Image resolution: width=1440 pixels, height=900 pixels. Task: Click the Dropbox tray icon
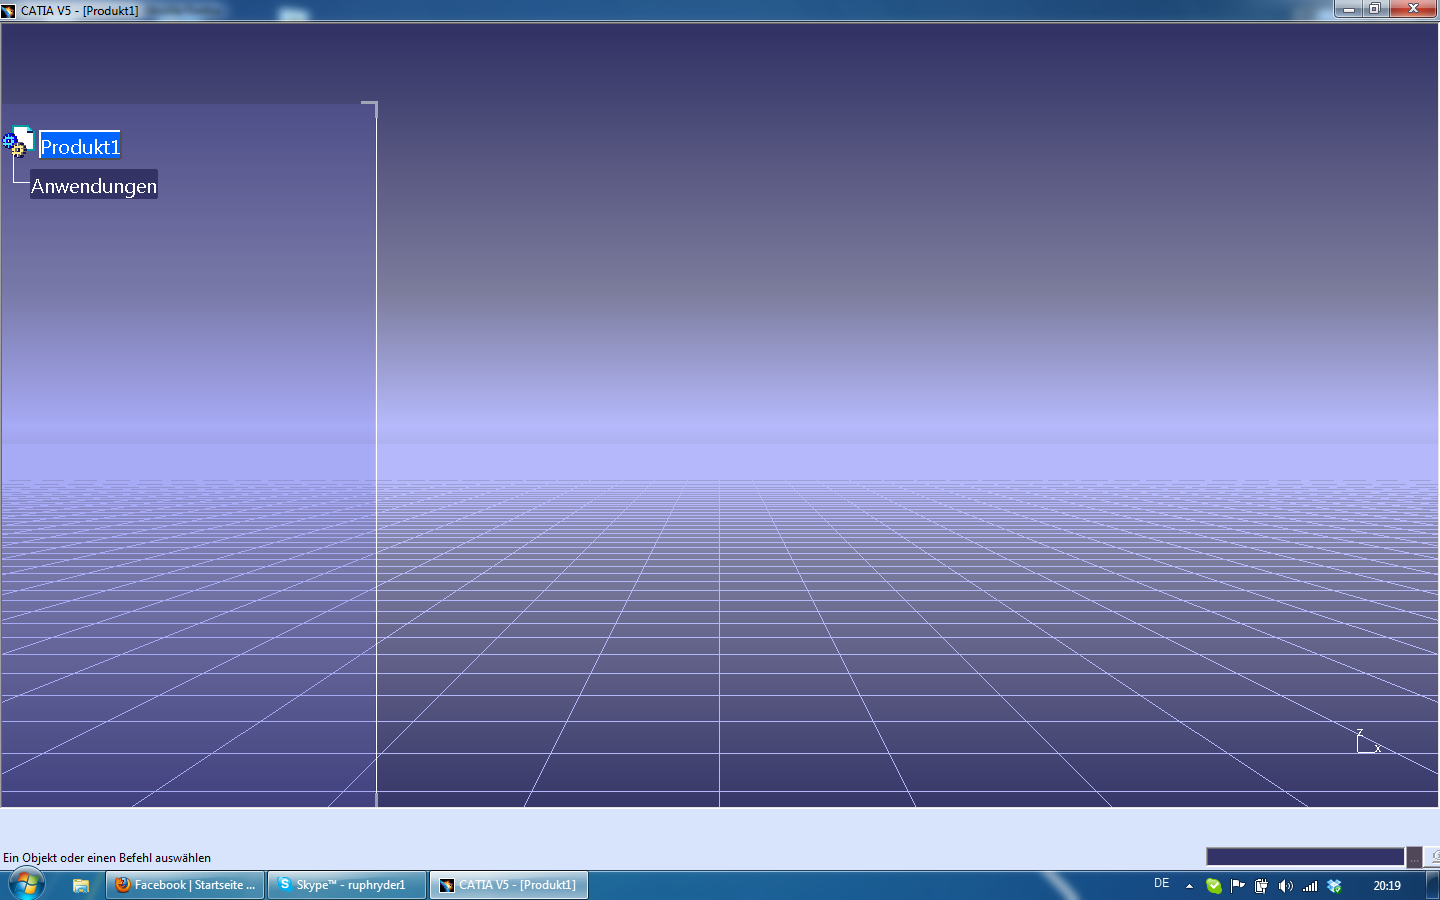tap(1334, 886)
